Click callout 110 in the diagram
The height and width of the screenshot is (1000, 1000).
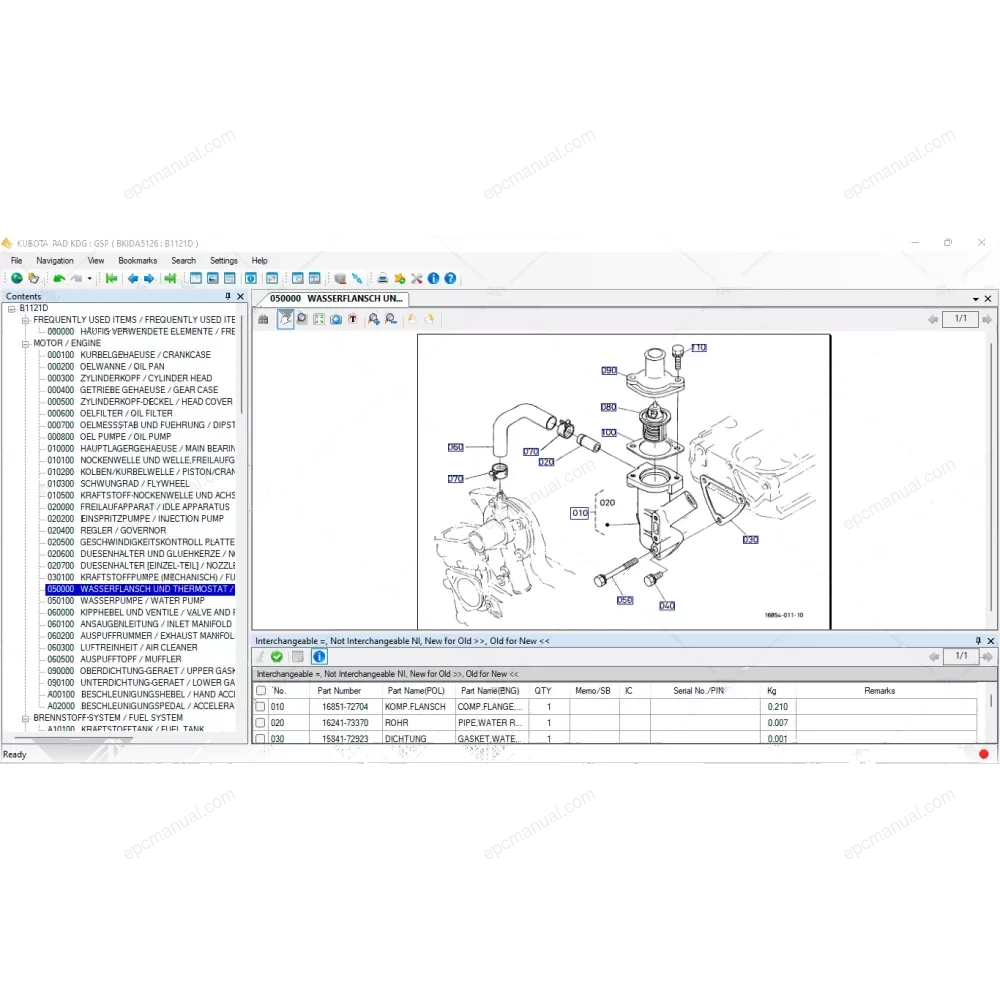700,348
